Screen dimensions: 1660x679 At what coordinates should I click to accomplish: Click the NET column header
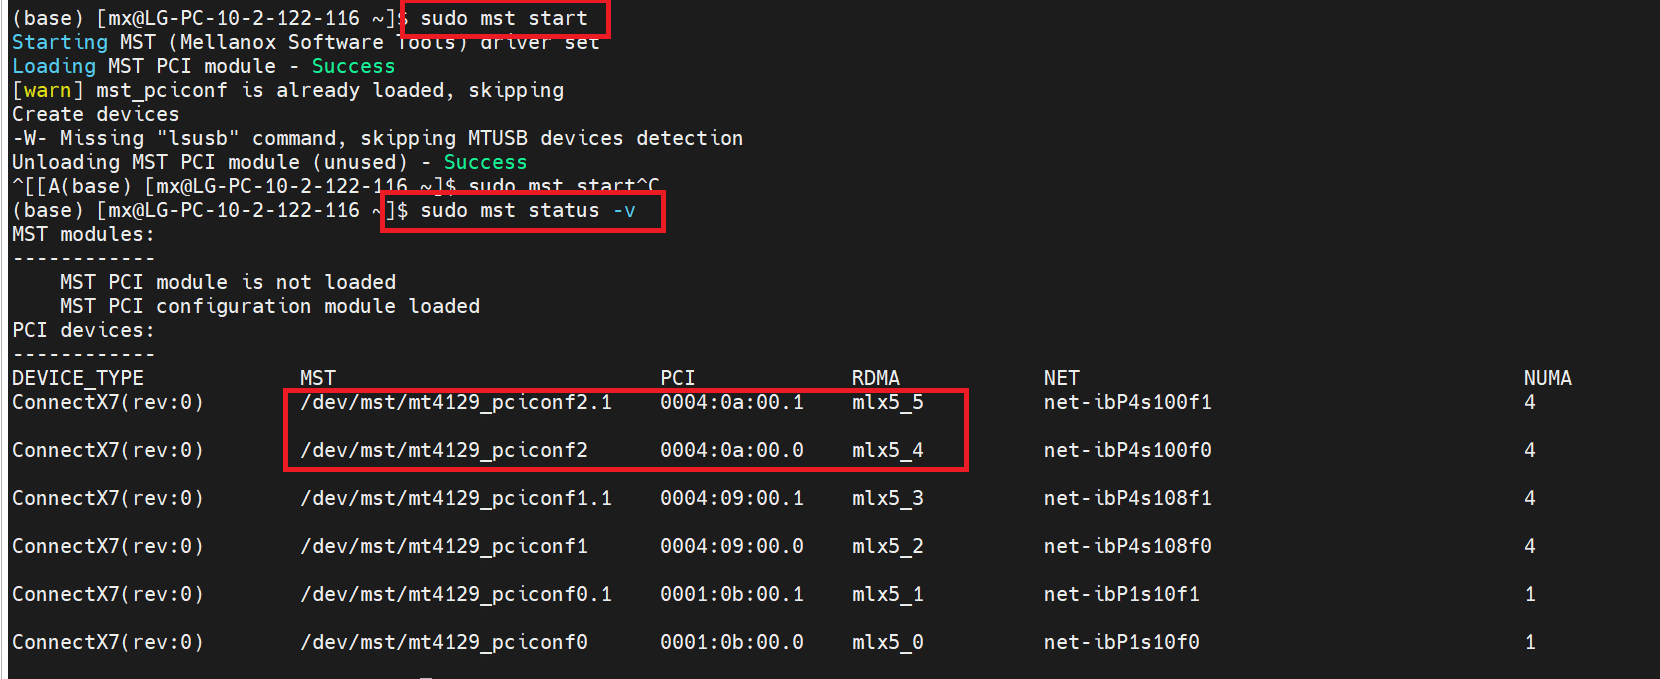point(1062,379)
